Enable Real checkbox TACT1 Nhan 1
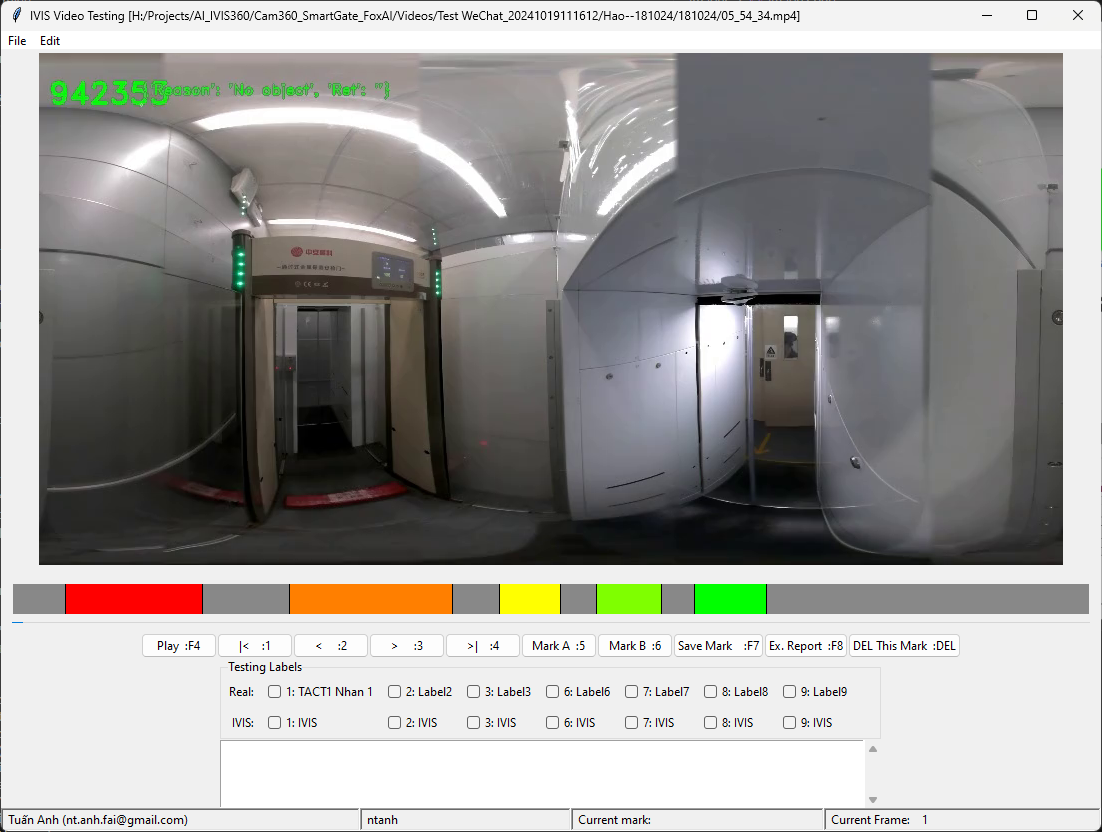 click(275, 692)
